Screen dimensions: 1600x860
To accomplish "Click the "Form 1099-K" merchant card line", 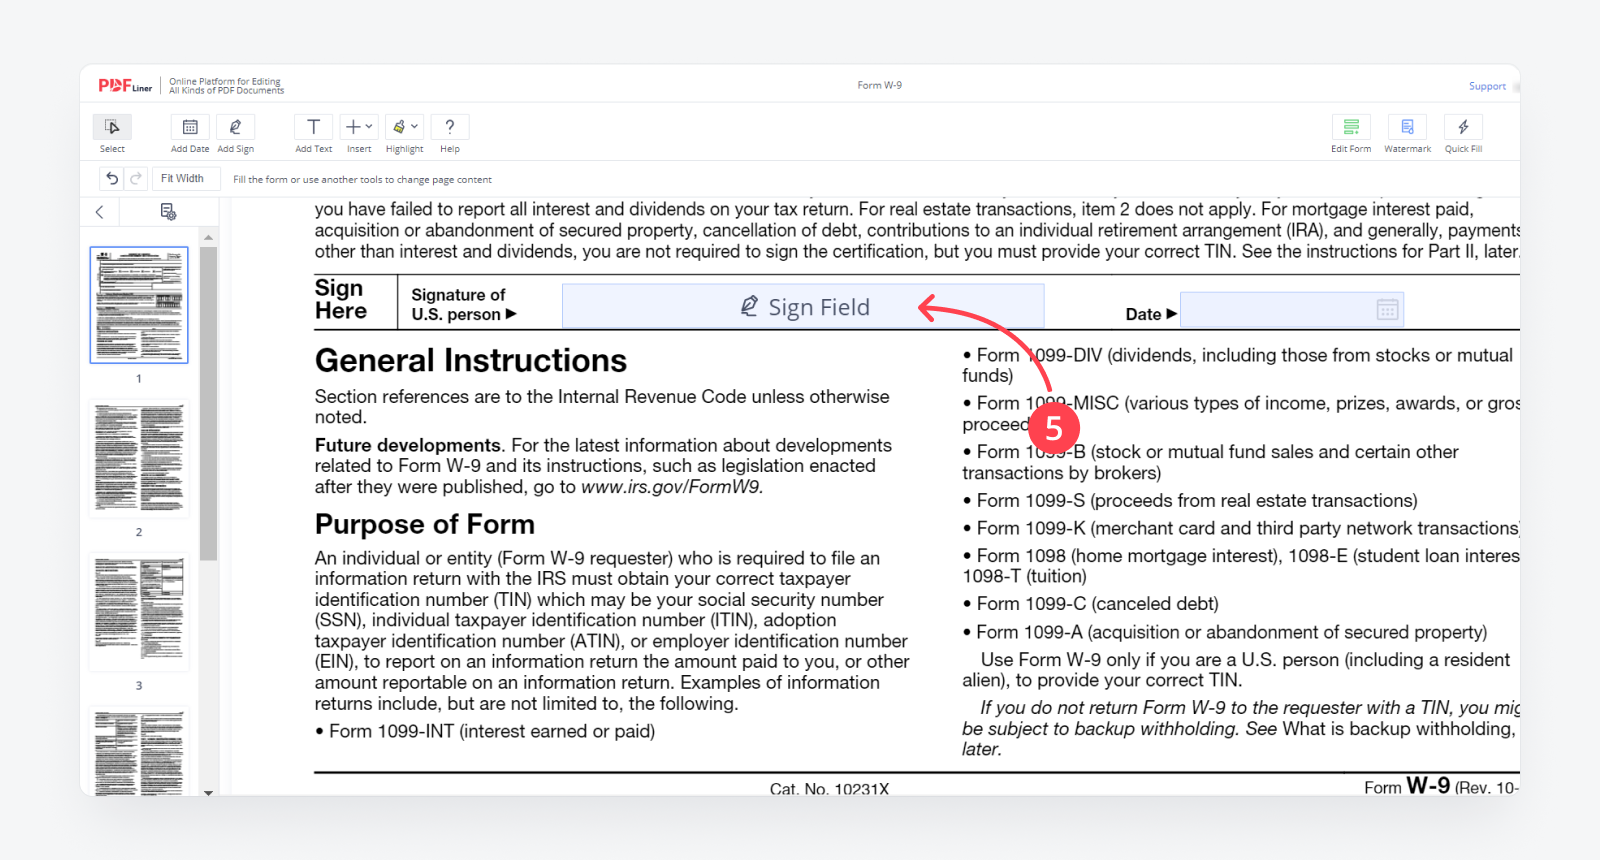I will coord(1241,528).
